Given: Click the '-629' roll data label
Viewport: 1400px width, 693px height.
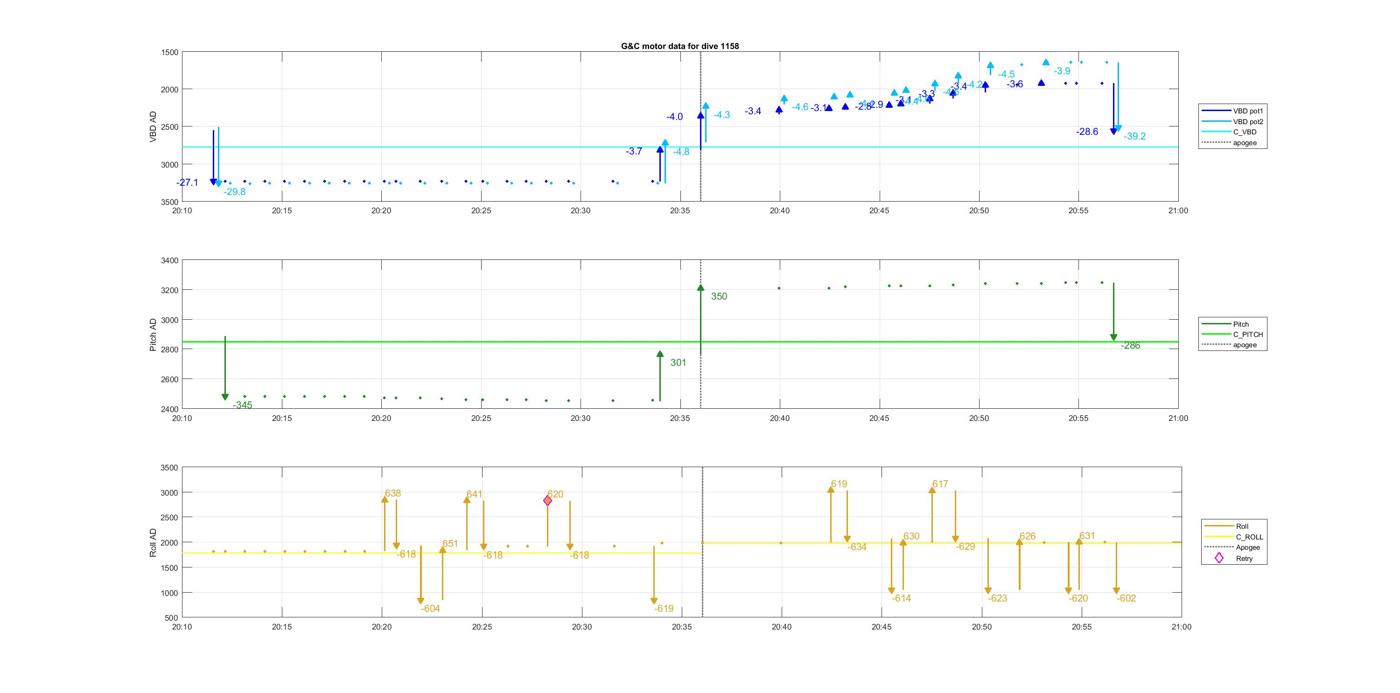Looking at the screenshot, I should pos(965,547).
